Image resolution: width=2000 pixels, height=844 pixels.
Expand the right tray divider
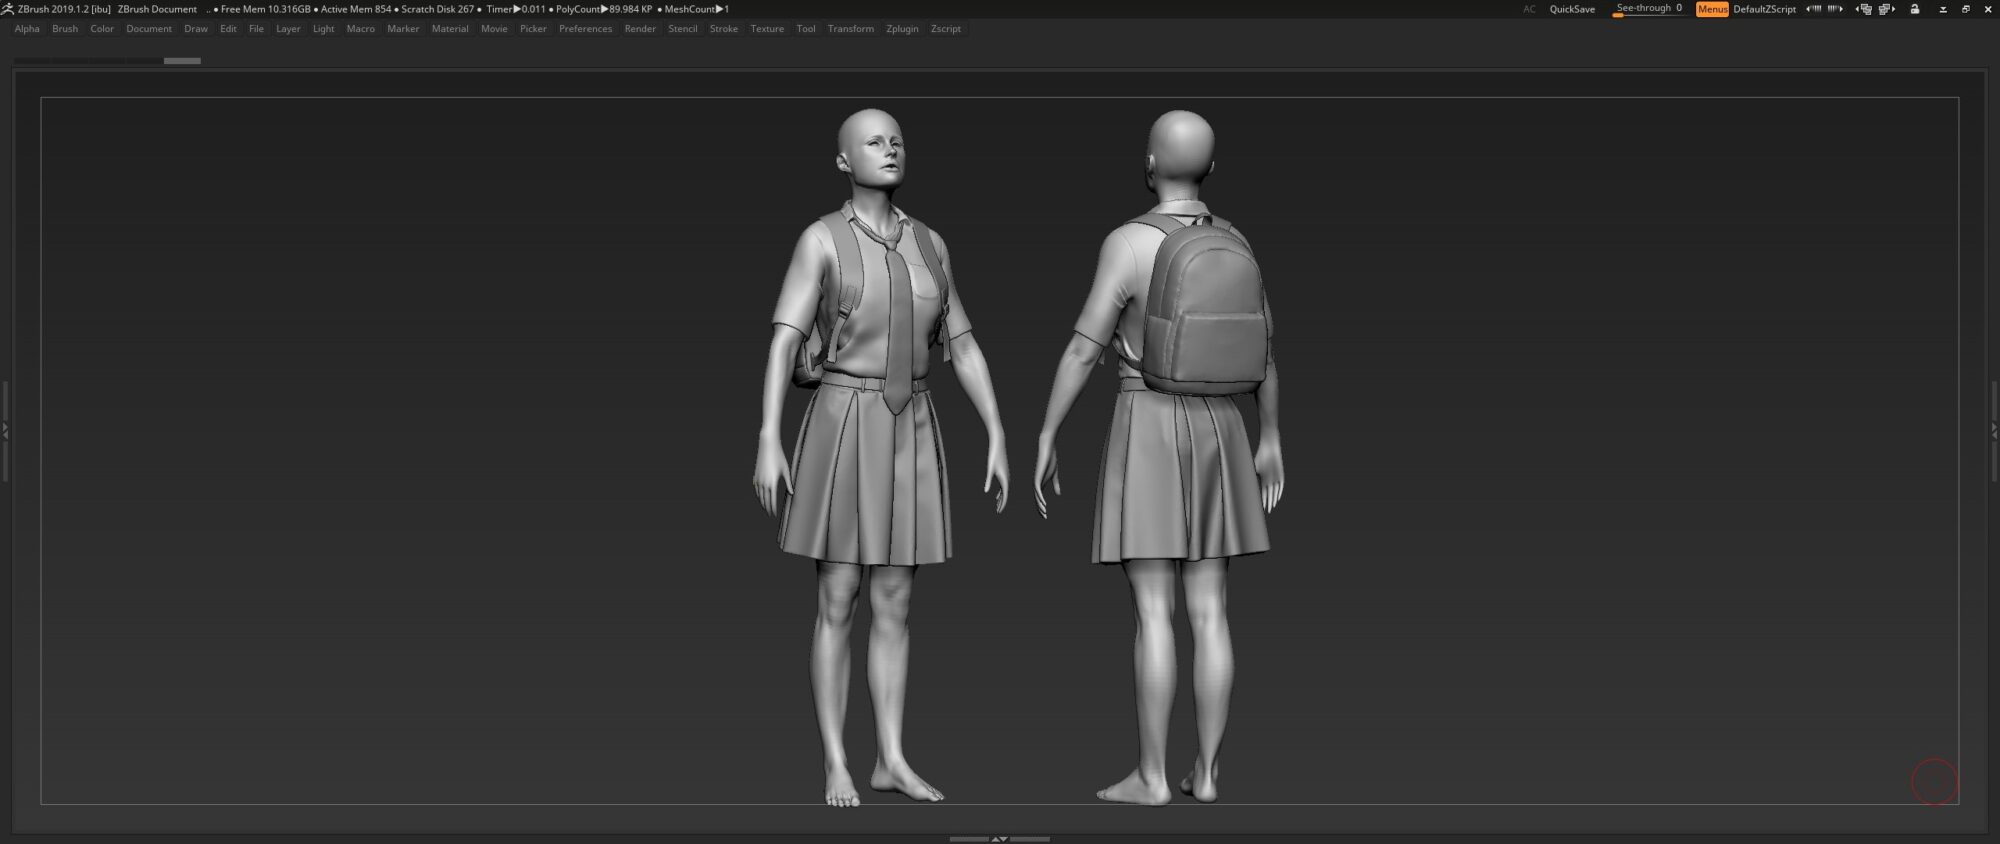[1994, 431]
